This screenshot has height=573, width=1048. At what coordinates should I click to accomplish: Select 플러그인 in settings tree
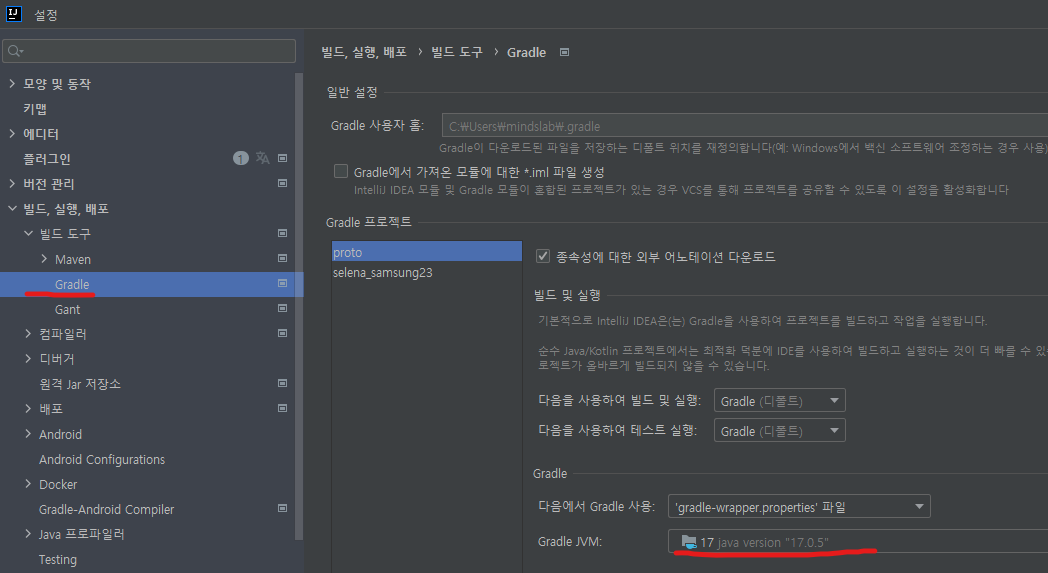coord(47,158)
